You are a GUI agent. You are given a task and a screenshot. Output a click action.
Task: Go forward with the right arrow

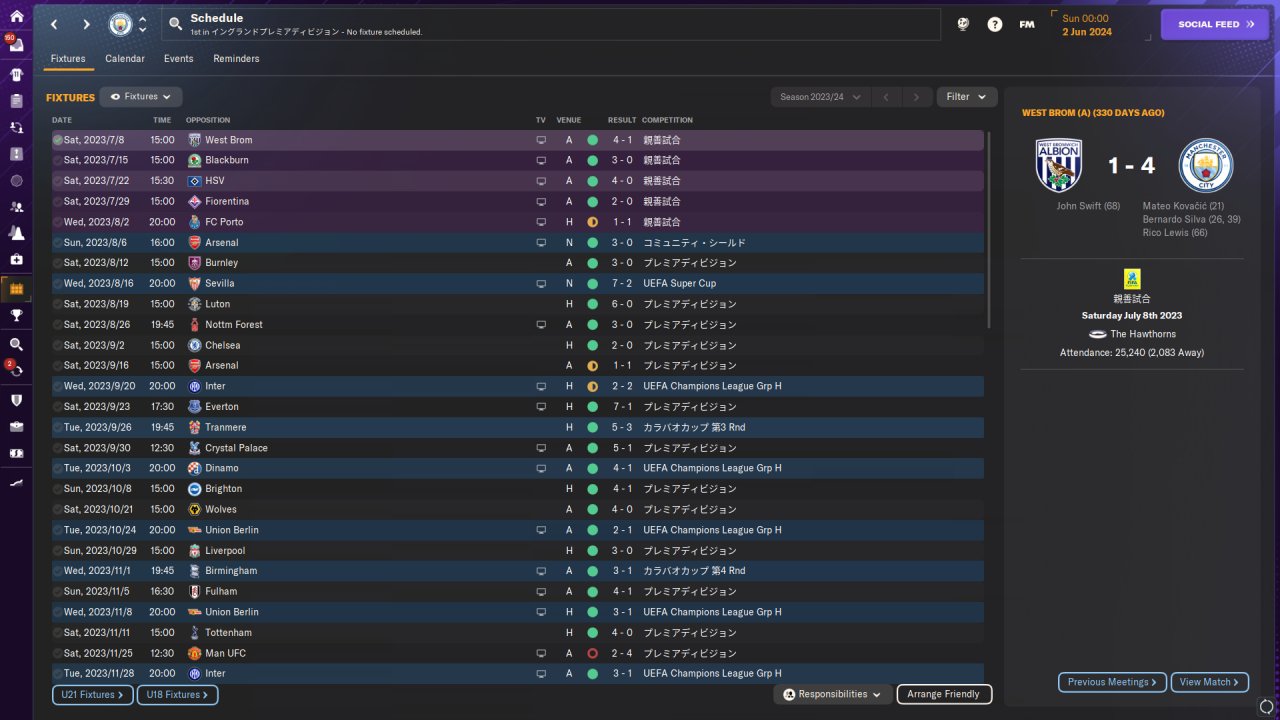[x=86, y=24]
